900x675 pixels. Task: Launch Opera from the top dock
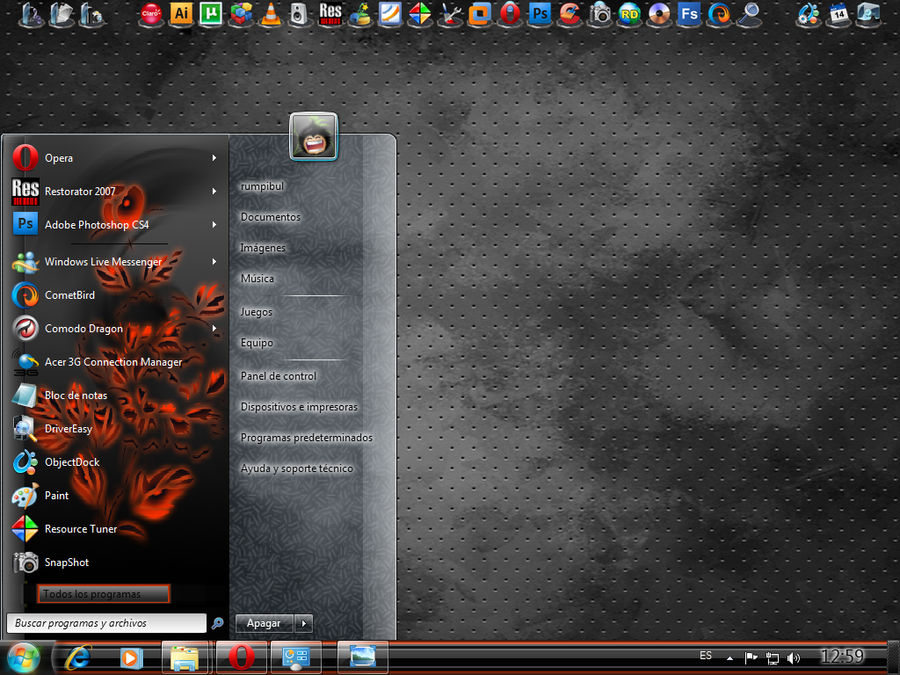click(x=509, y=14)
